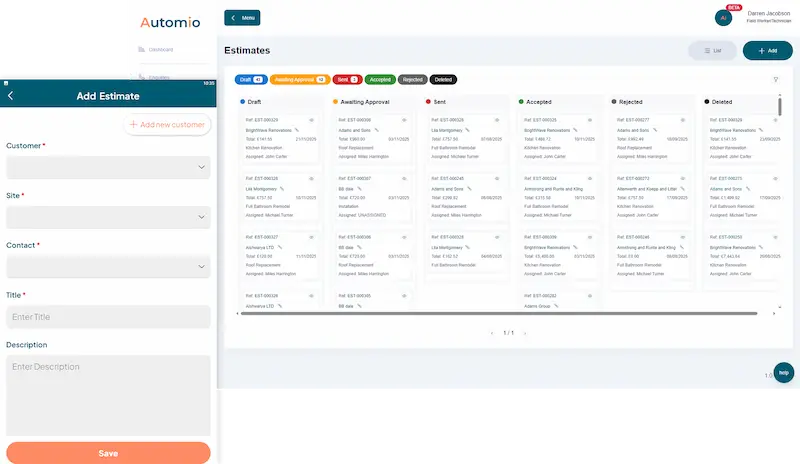Viewport: 800px width, 464px height.
Task: Switch to List view
Action: [x=712, y=51]
